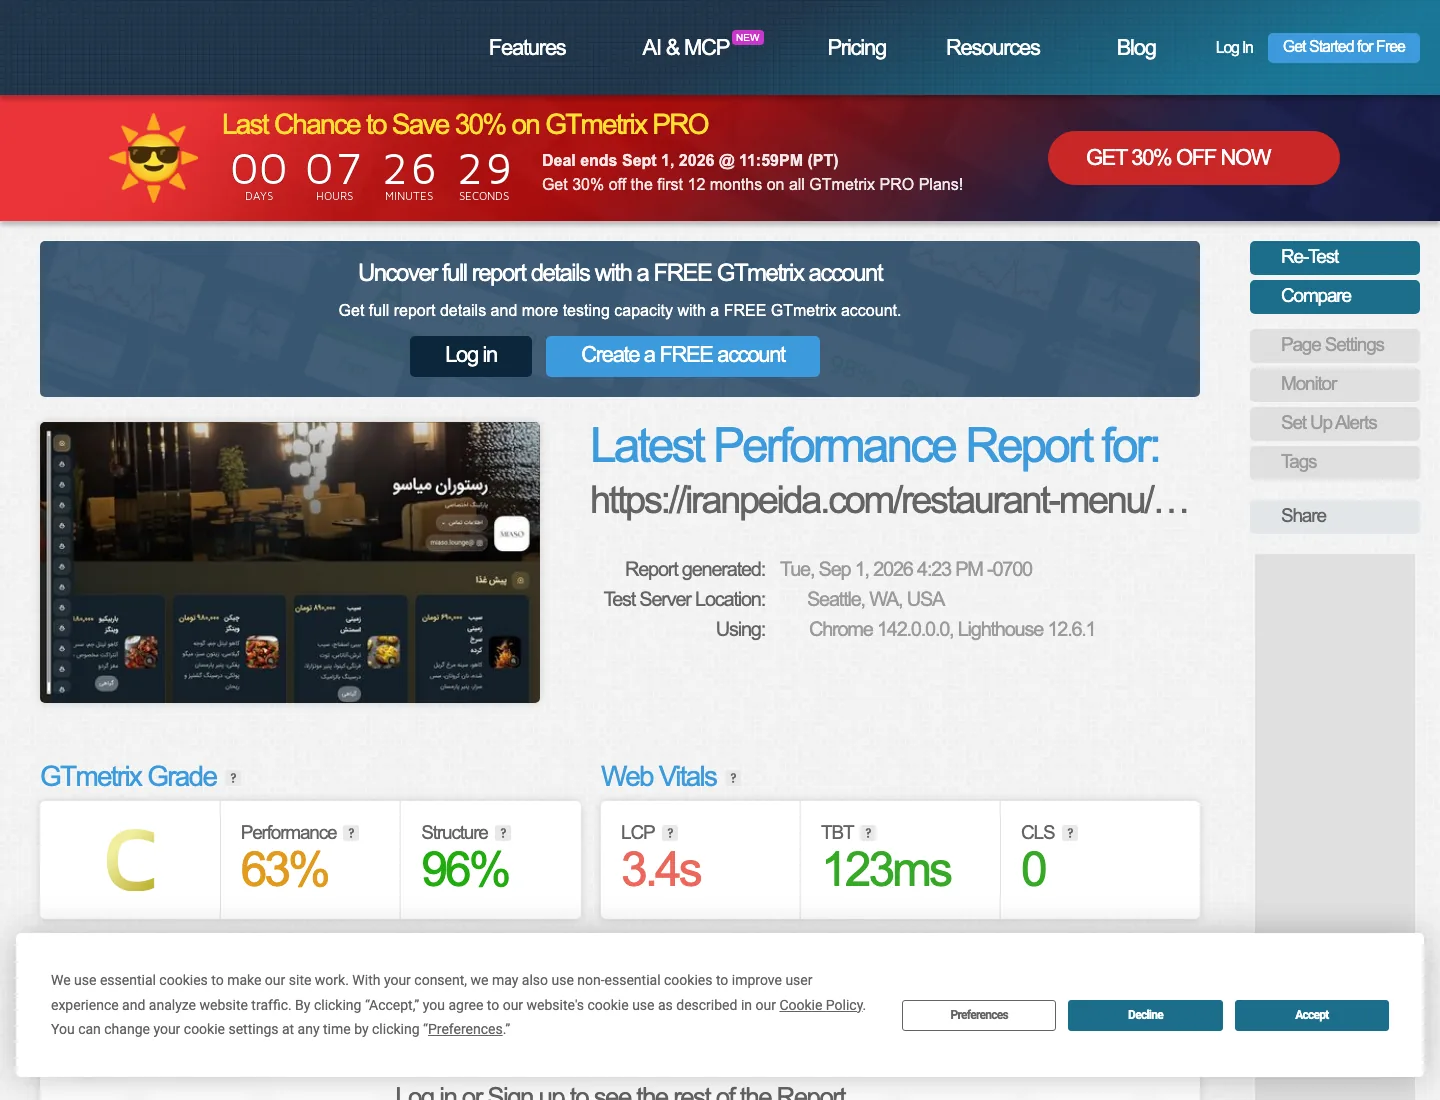The height and width of the screenshot is (1100, 1440).
Task: Click the GET 30% OFF NOW button
Action: coord(1193,158)
